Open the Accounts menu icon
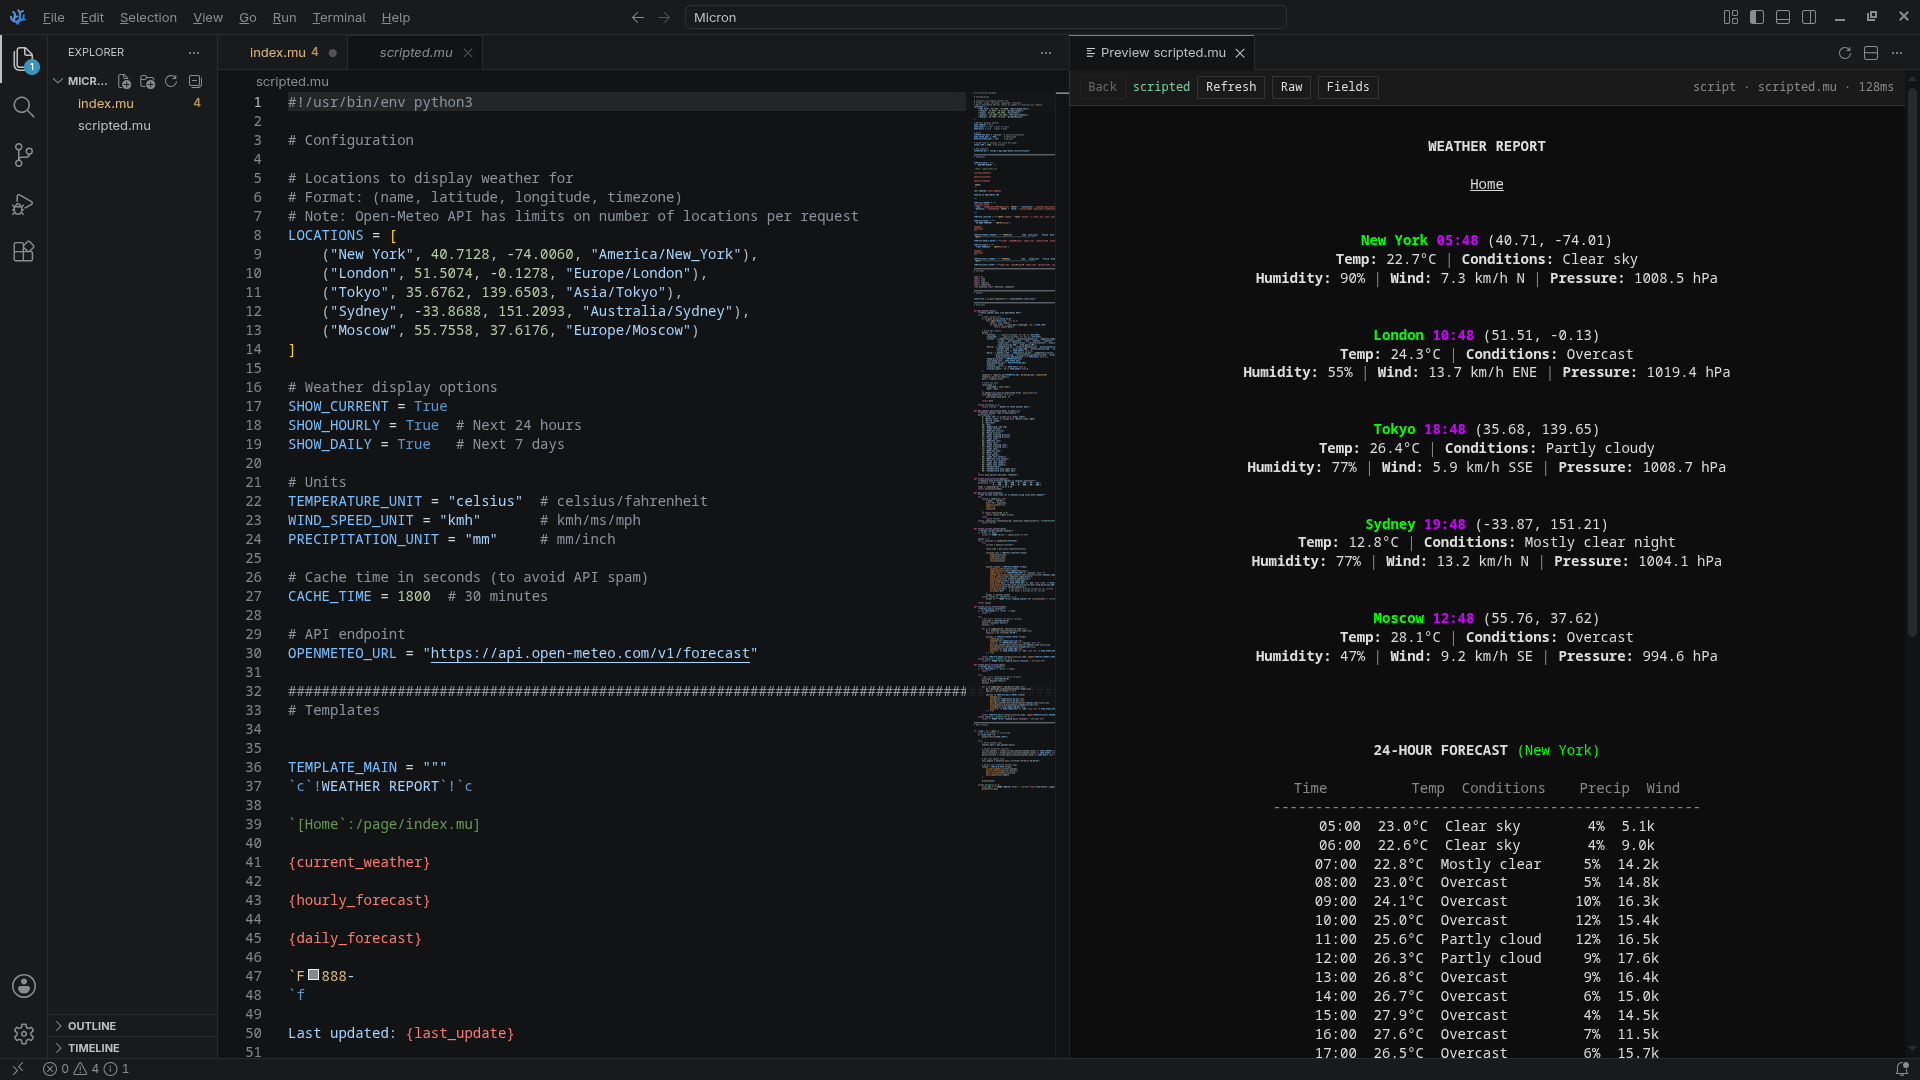 click(24, 986)
